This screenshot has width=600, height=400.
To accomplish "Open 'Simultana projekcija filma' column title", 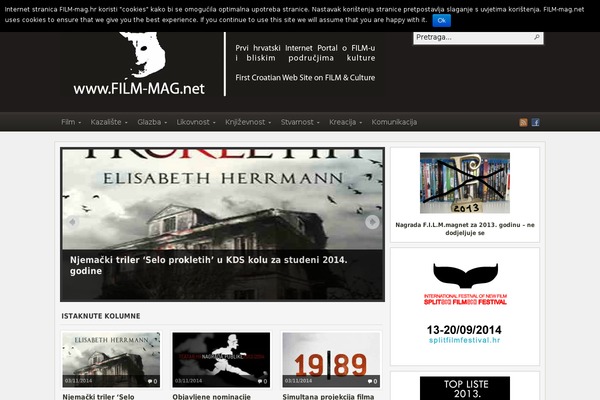I will 328,397.
